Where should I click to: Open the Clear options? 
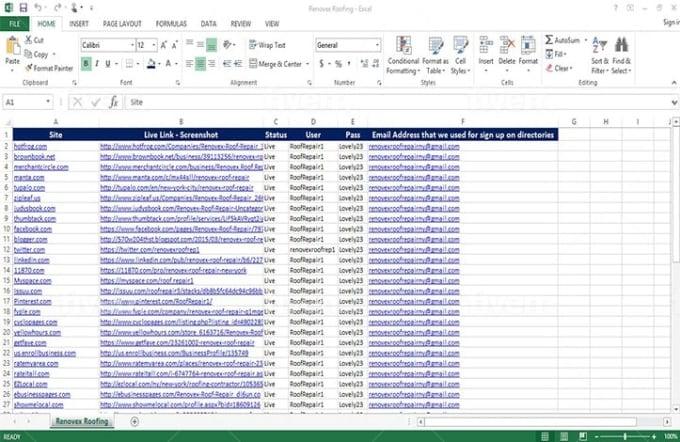click(x=559, y=68)
